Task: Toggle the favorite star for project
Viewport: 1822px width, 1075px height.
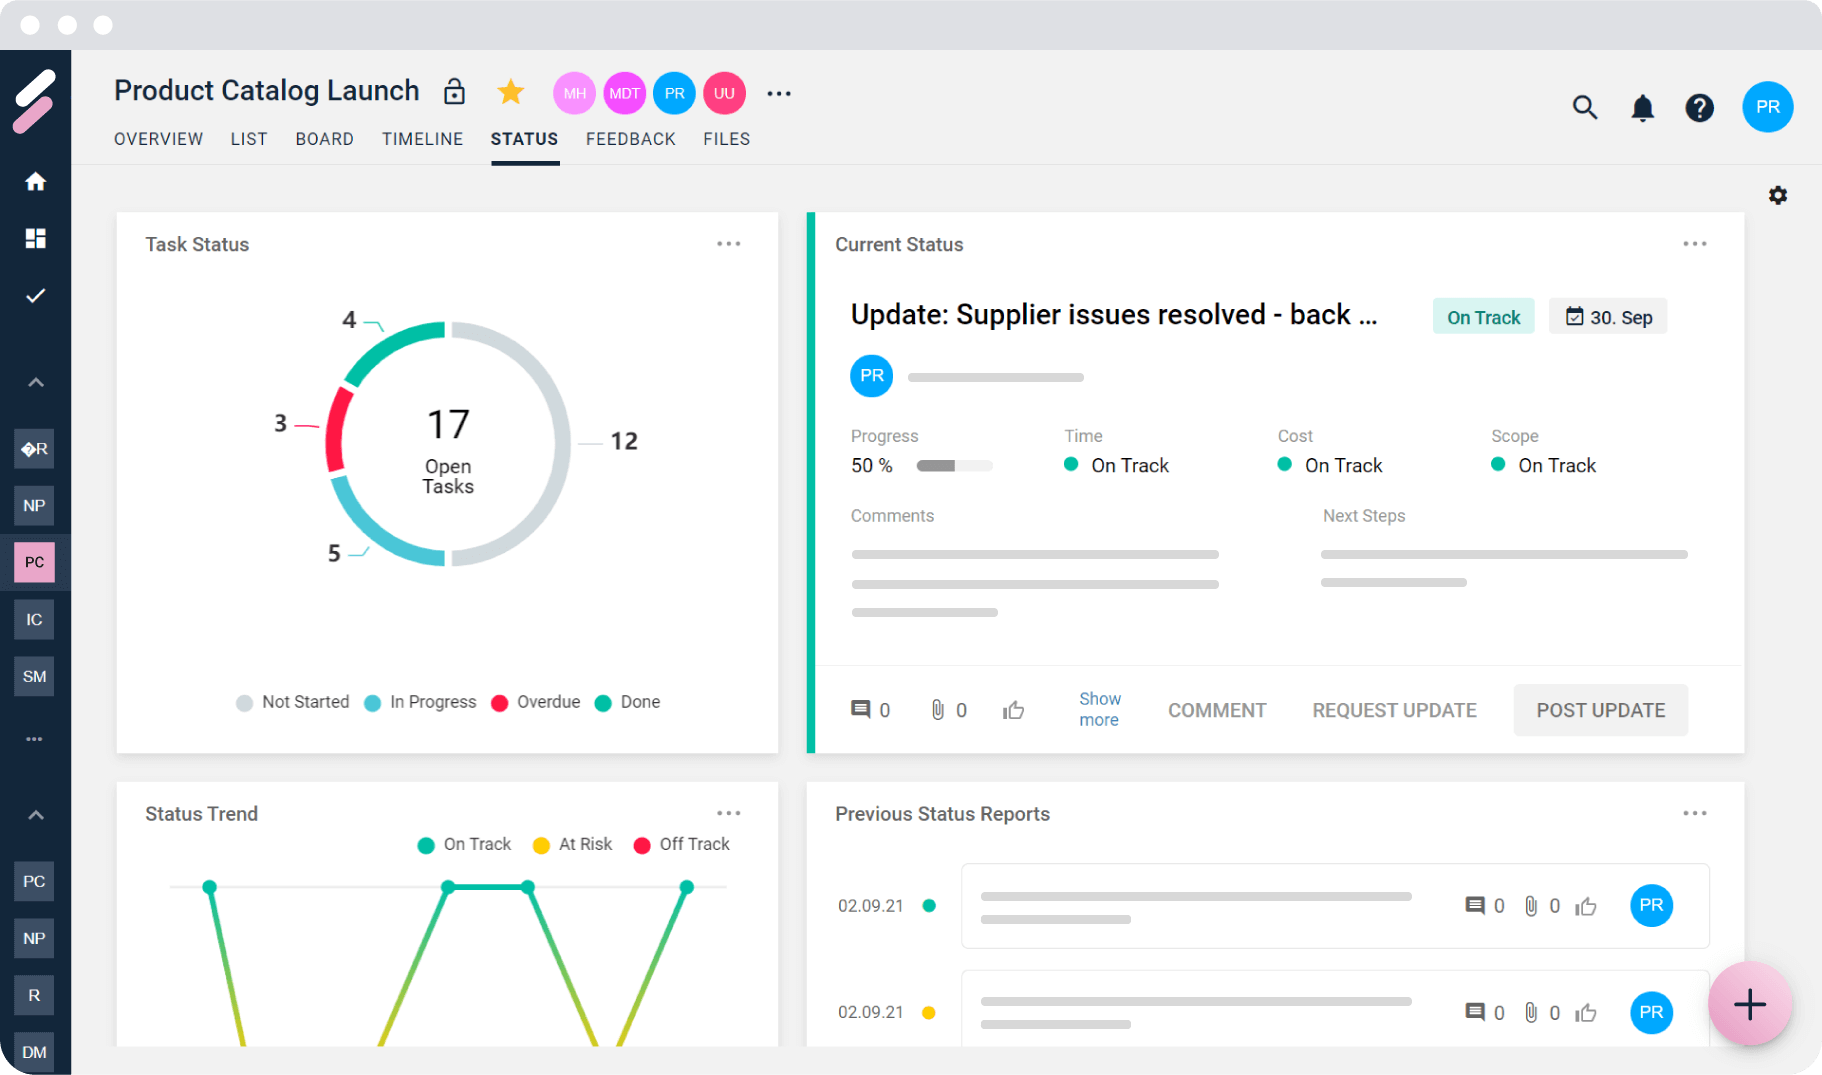Action: pyautogui.click(x=510, y=92)
